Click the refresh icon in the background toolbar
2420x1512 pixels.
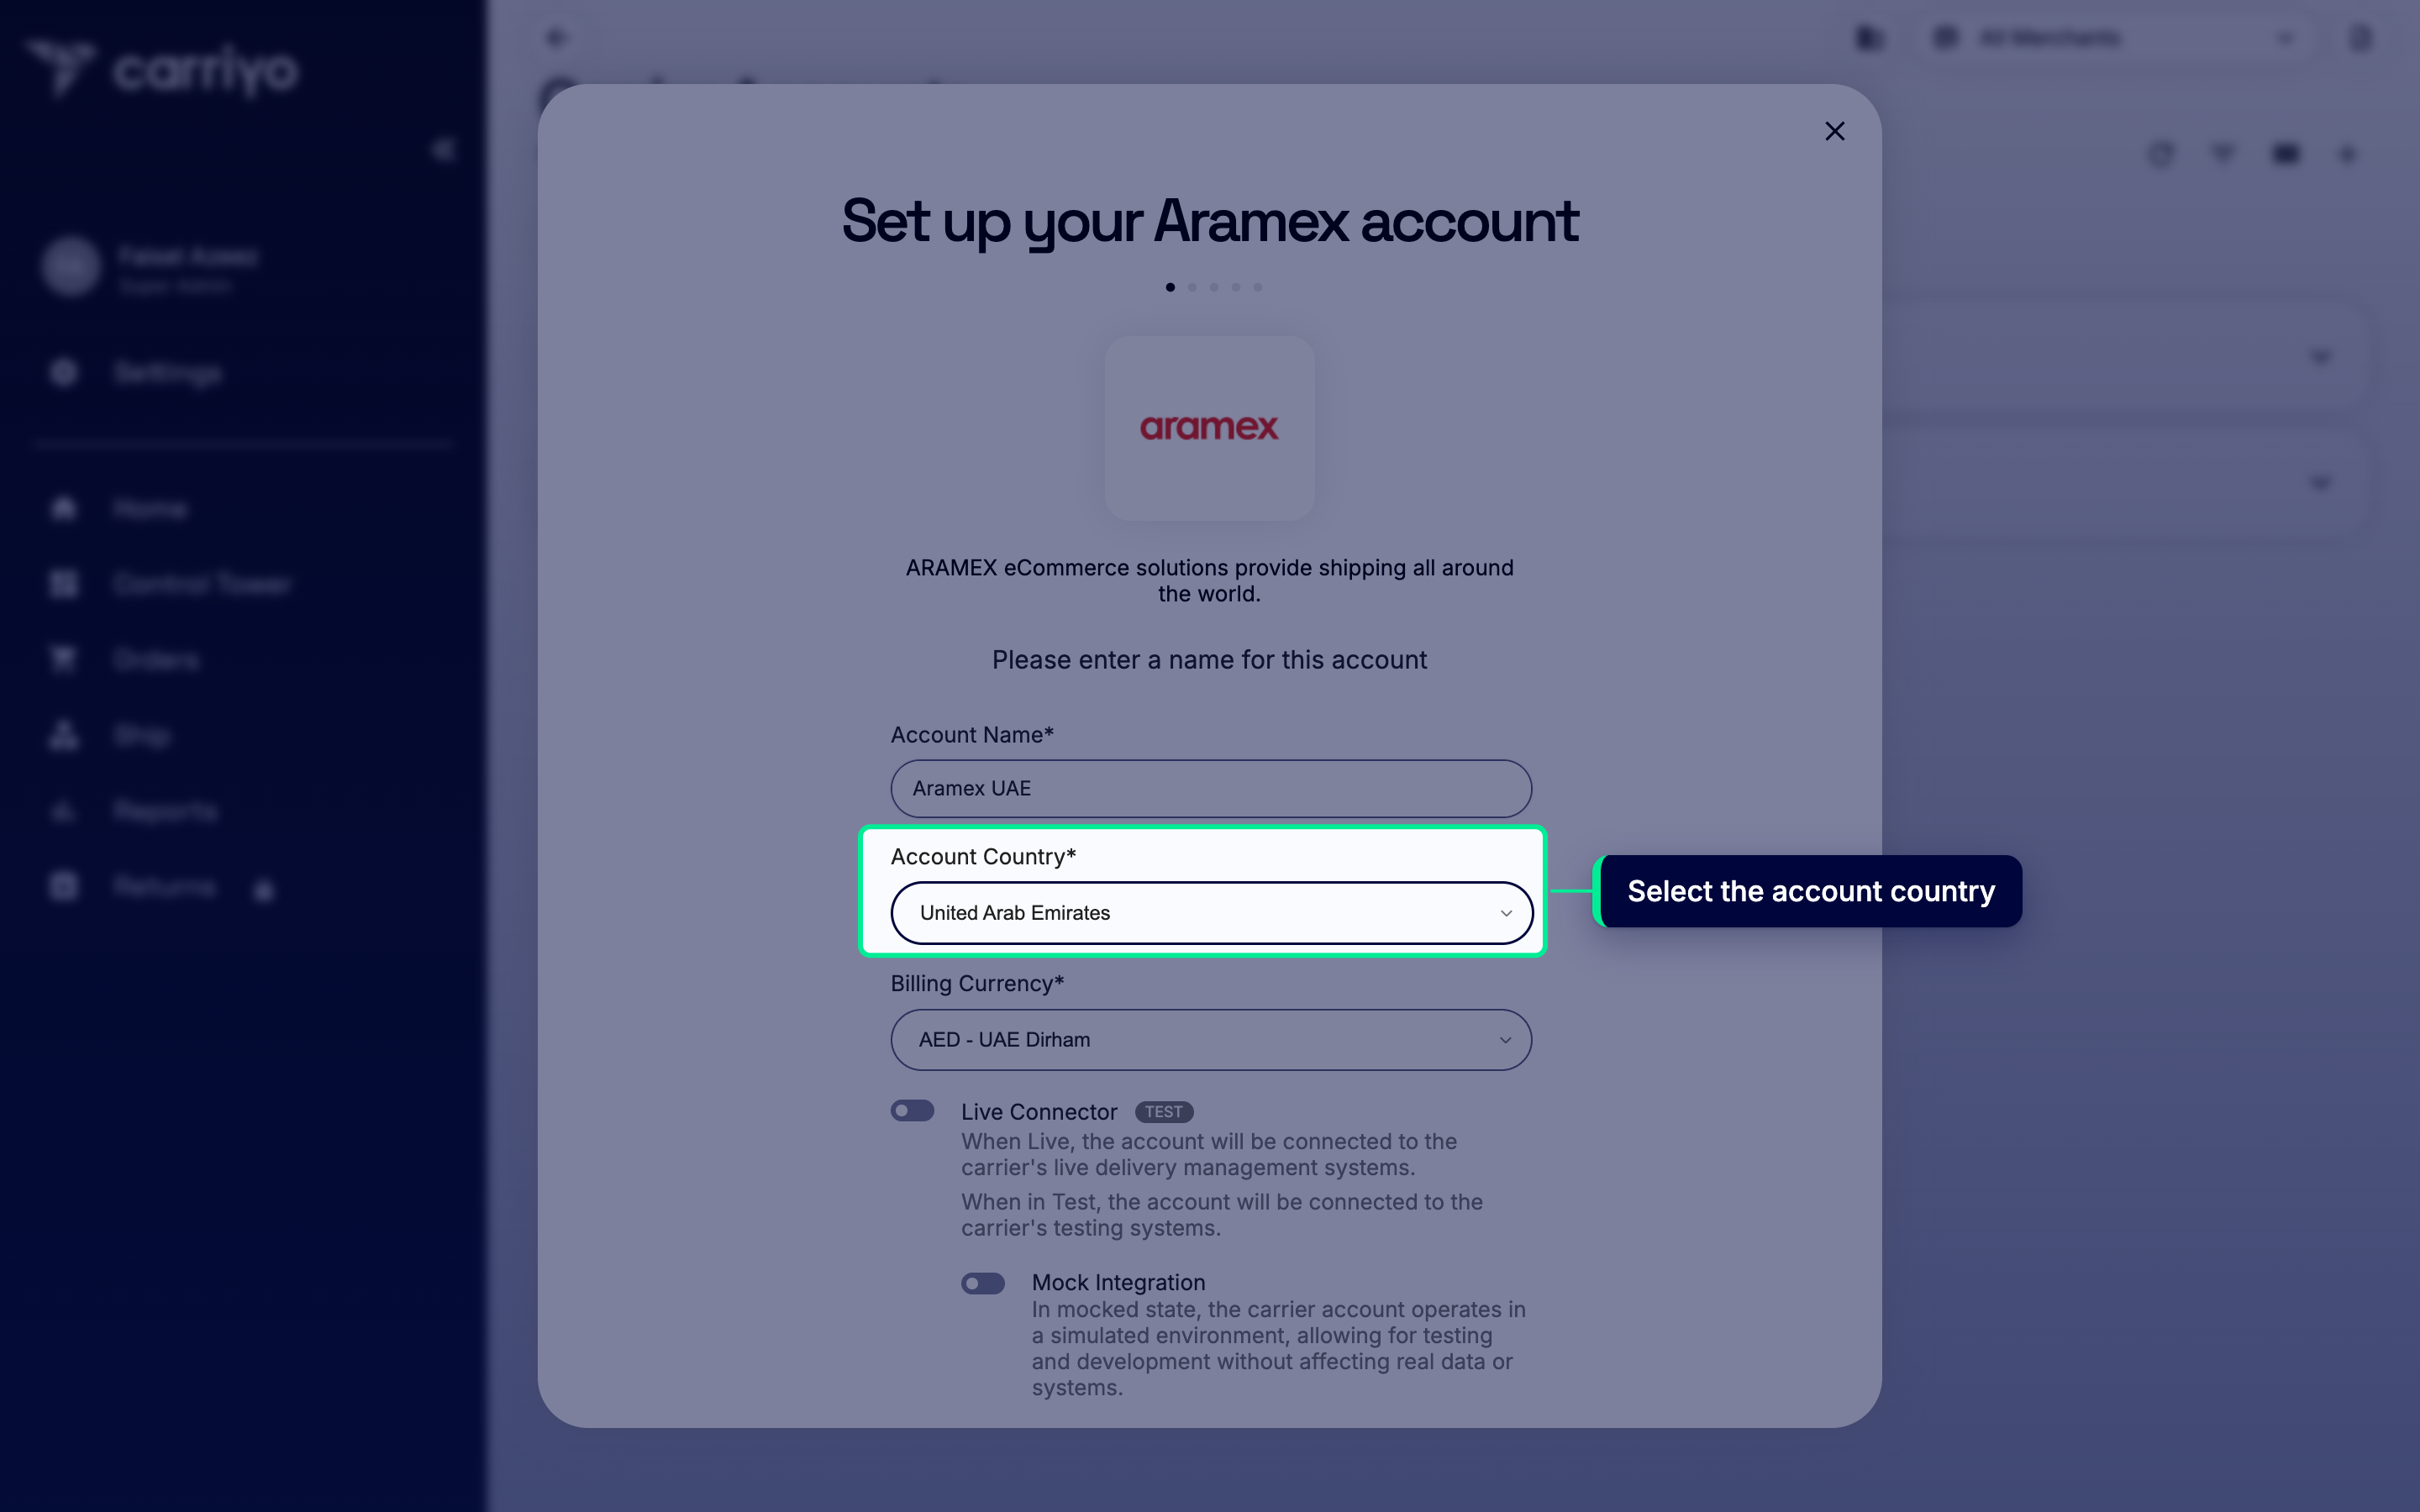click(x=2161, y=154)
